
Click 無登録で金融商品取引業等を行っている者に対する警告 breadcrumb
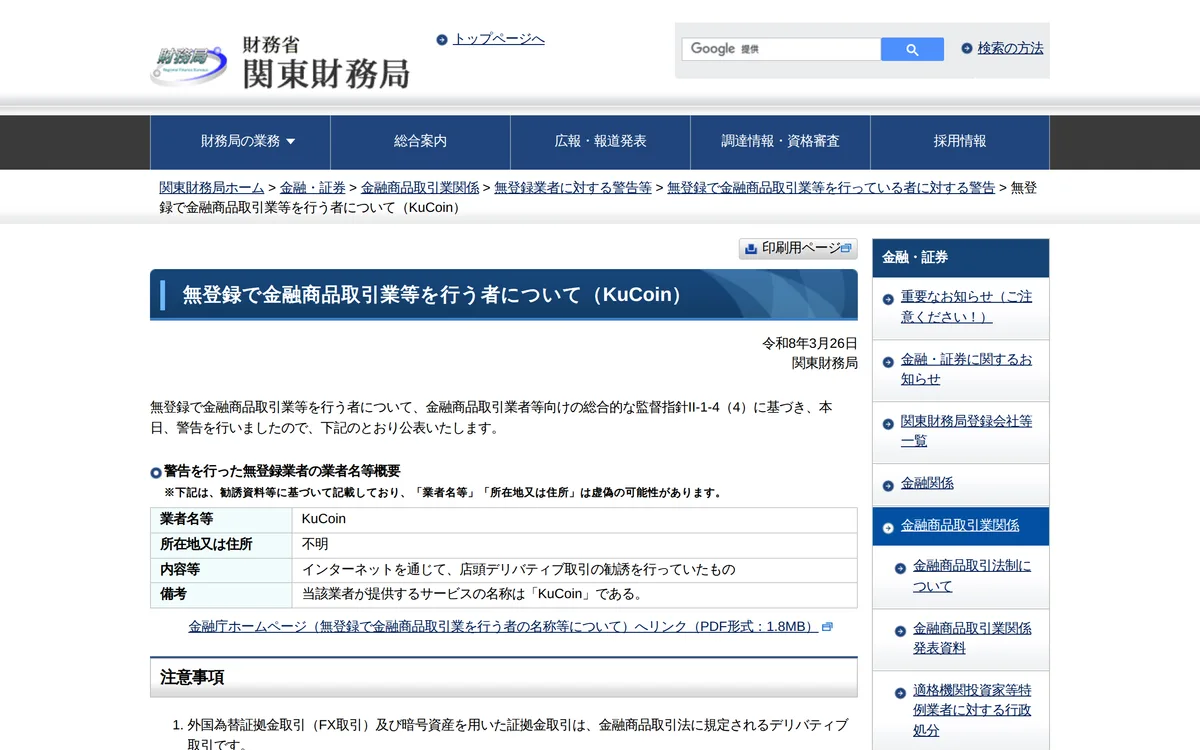[831, 188]
